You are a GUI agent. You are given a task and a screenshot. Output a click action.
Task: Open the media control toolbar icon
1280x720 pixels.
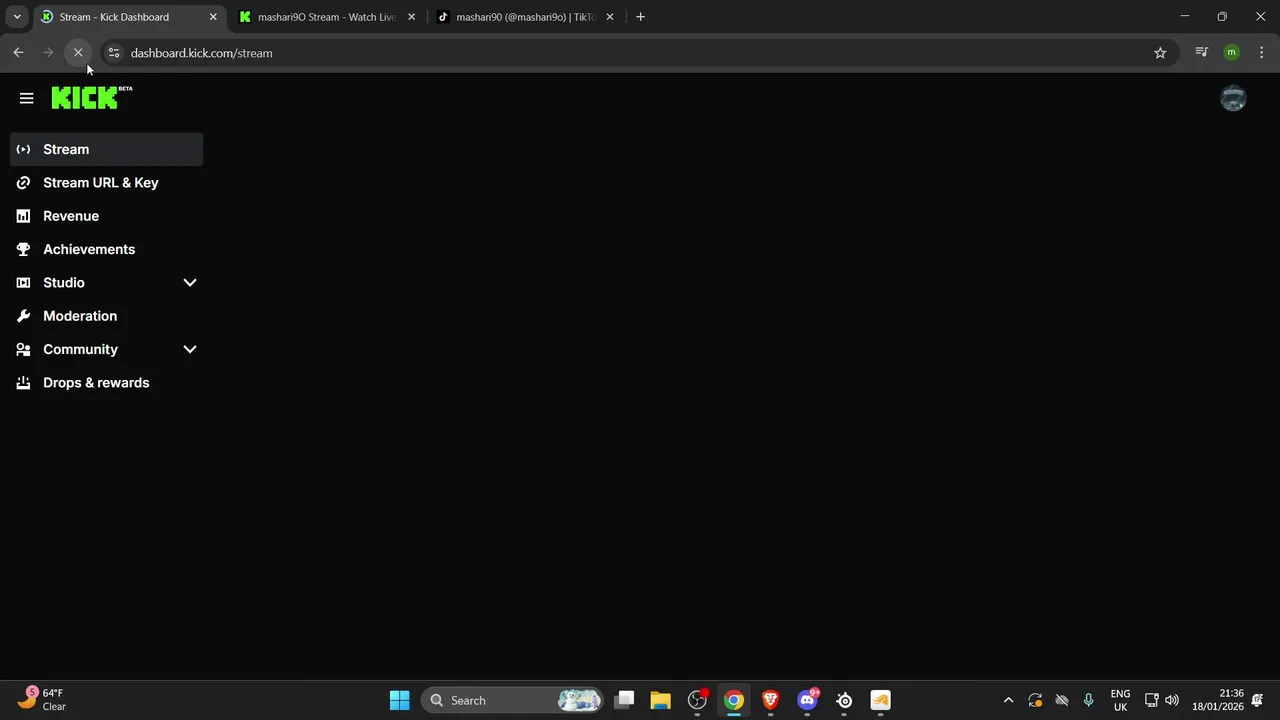1201,53
